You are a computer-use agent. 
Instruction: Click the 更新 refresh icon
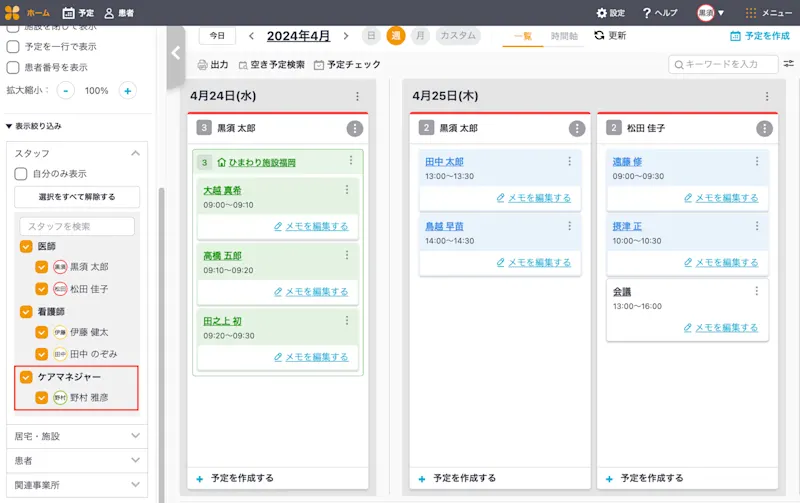click(x=599, y=35)
